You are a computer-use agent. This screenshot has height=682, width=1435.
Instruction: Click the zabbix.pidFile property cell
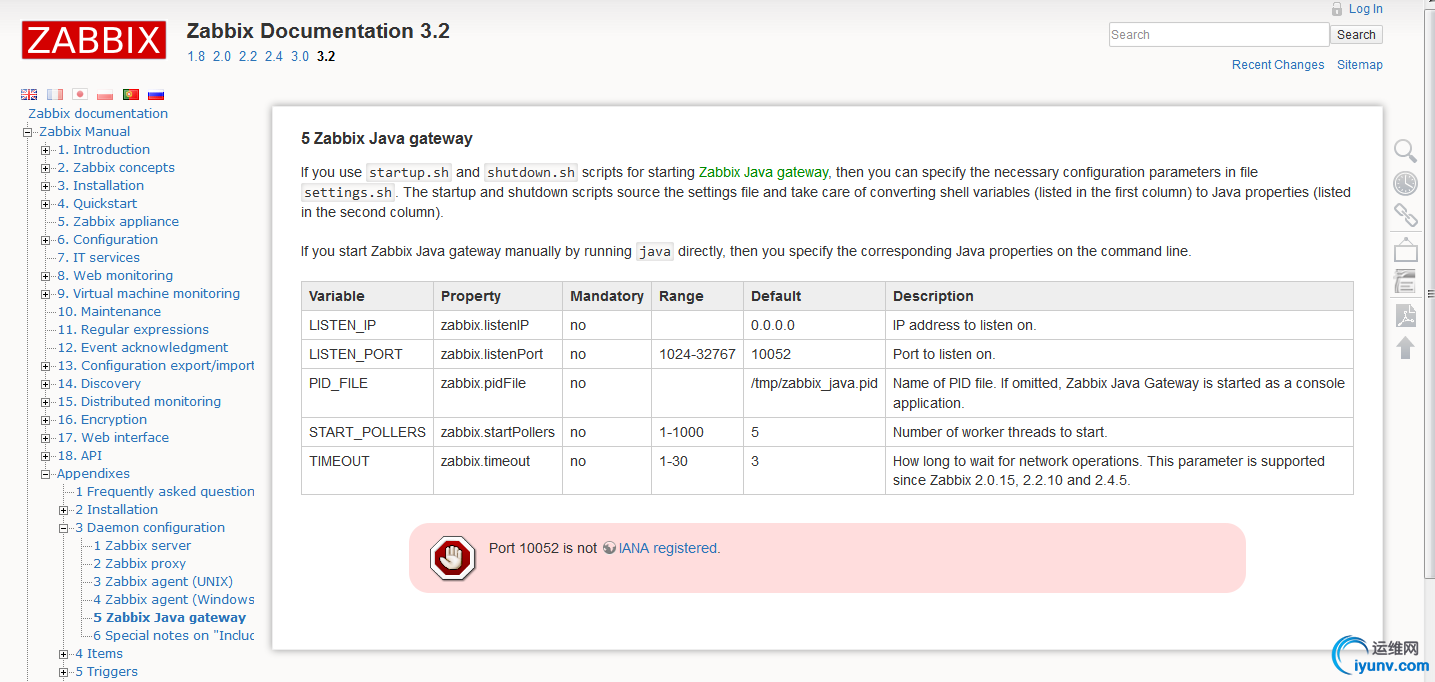point(498,393)
